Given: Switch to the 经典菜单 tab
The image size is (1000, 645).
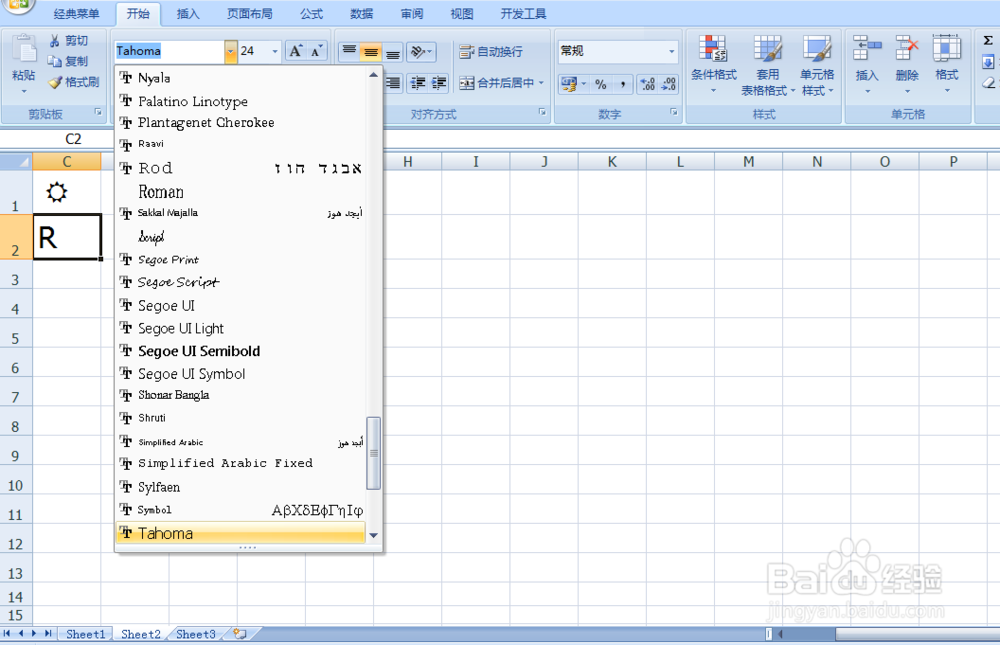Looking at the screenshot, I should [x=77, y=14].
